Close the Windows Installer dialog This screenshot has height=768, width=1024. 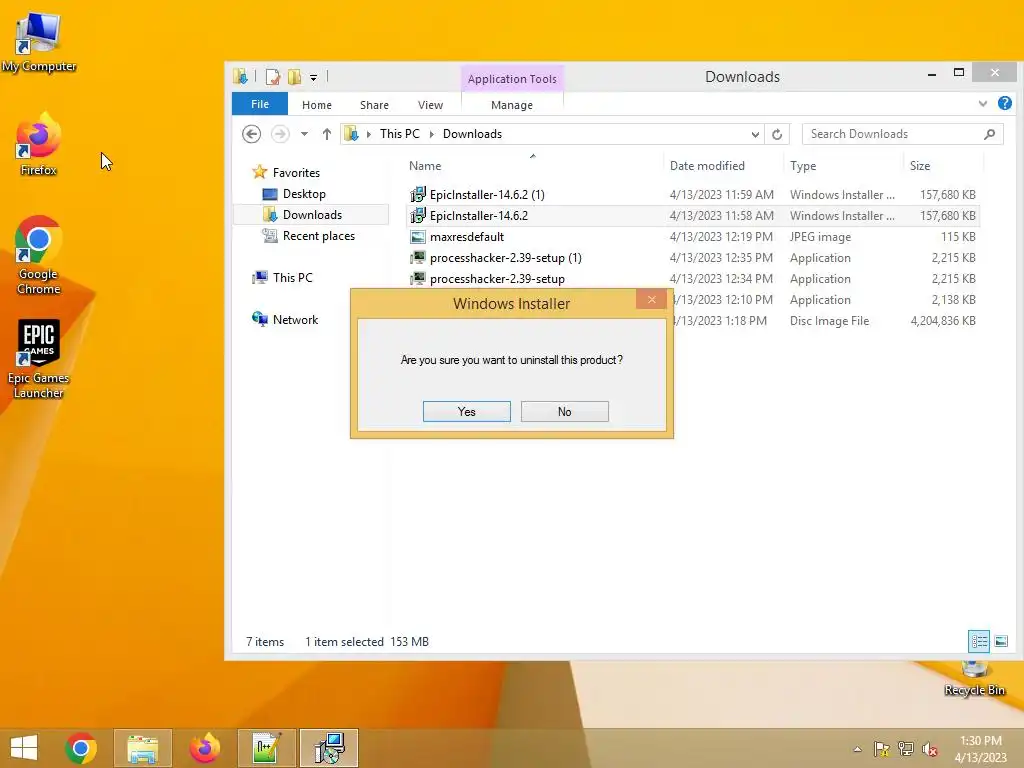pyautogui.click(x=651, y=300)
